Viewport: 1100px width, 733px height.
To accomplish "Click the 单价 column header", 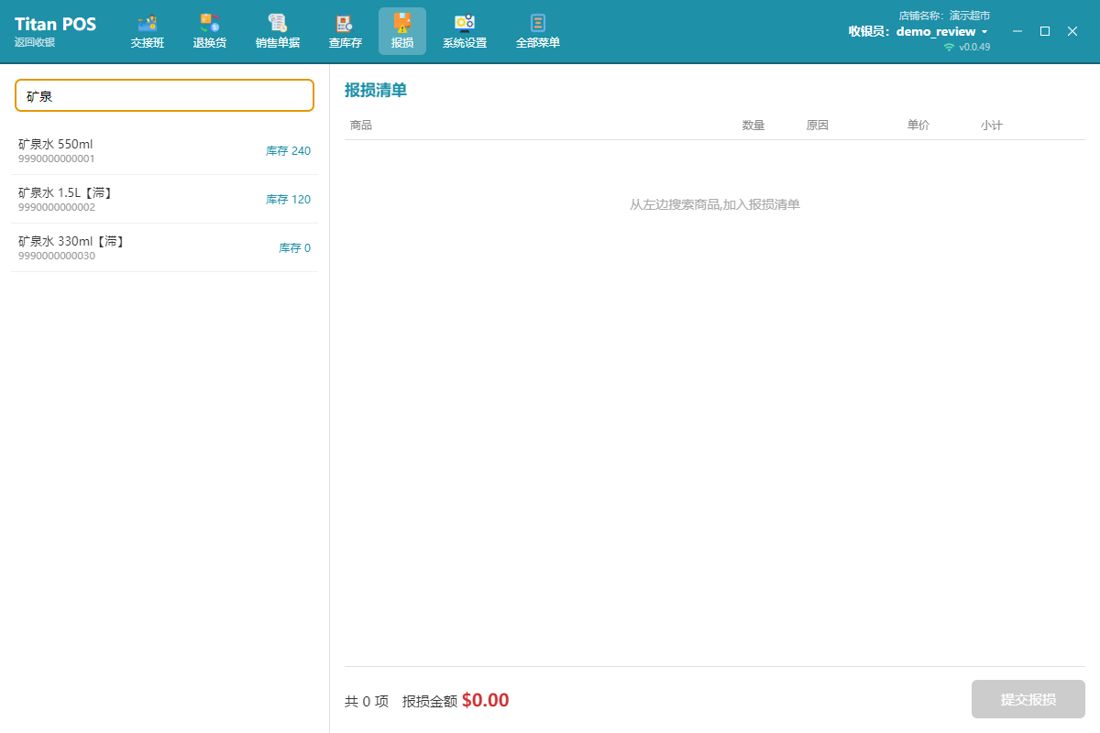I will click(x=918, y=125).
